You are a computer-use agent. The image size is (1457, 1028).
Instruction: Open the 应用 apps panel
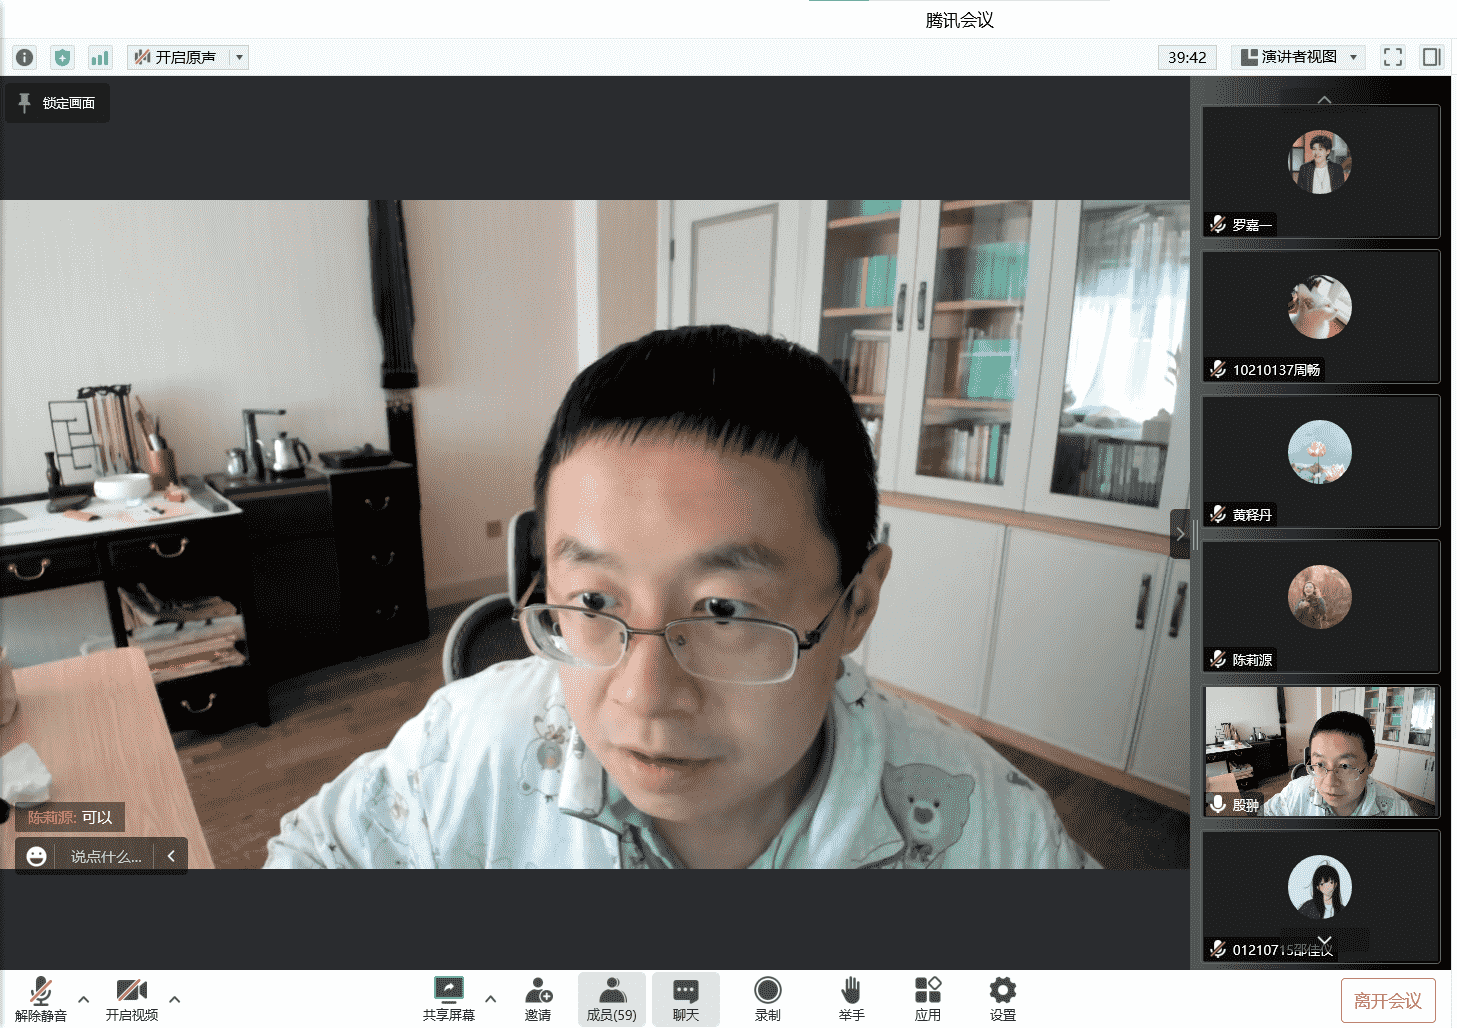927,999
